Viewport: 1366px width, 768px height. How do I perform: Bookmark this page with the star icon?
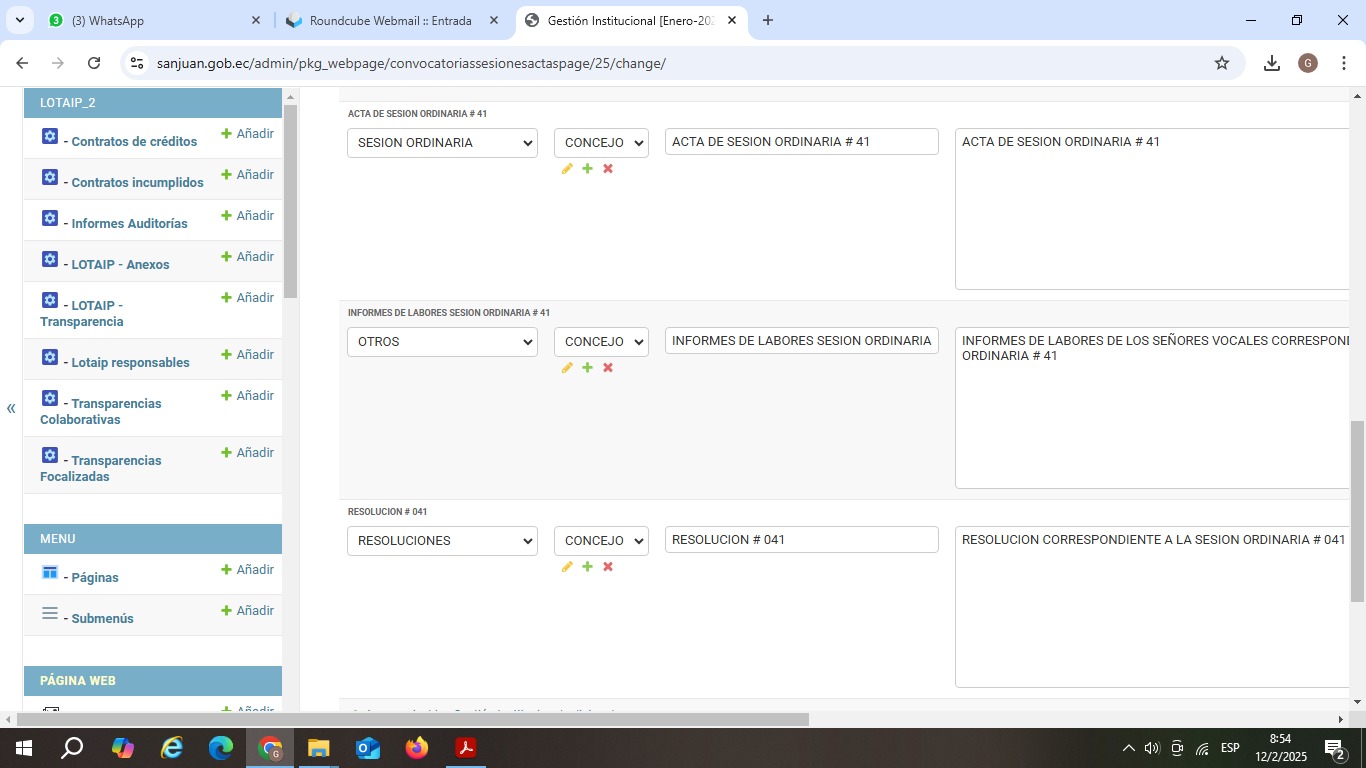click(x=1221, y=63)
